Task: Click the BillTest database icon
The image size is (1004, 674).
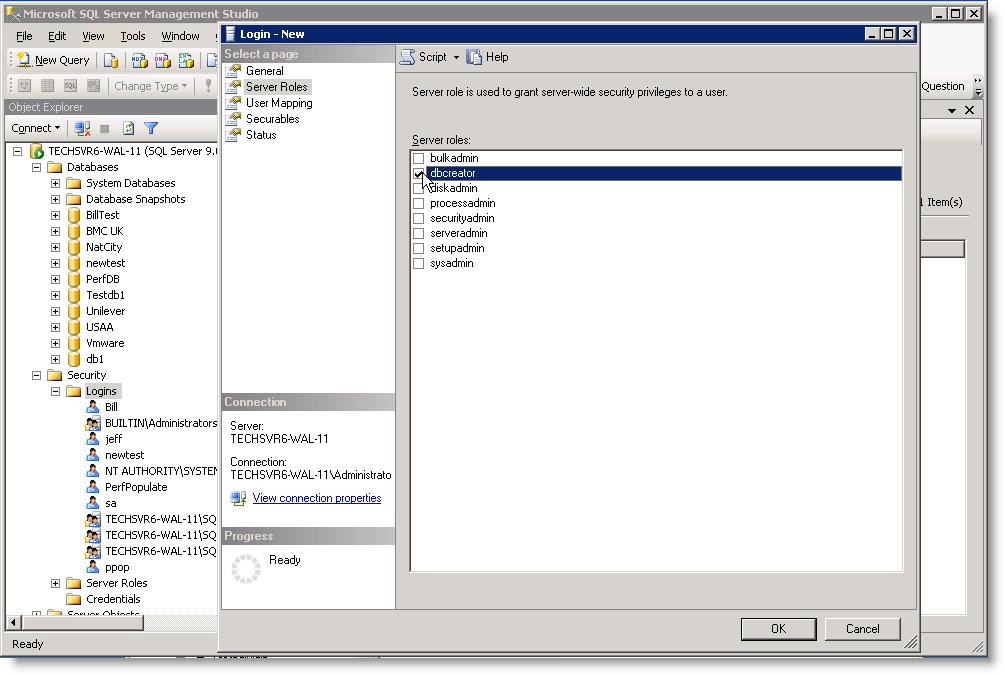Action: pos(74,215)
